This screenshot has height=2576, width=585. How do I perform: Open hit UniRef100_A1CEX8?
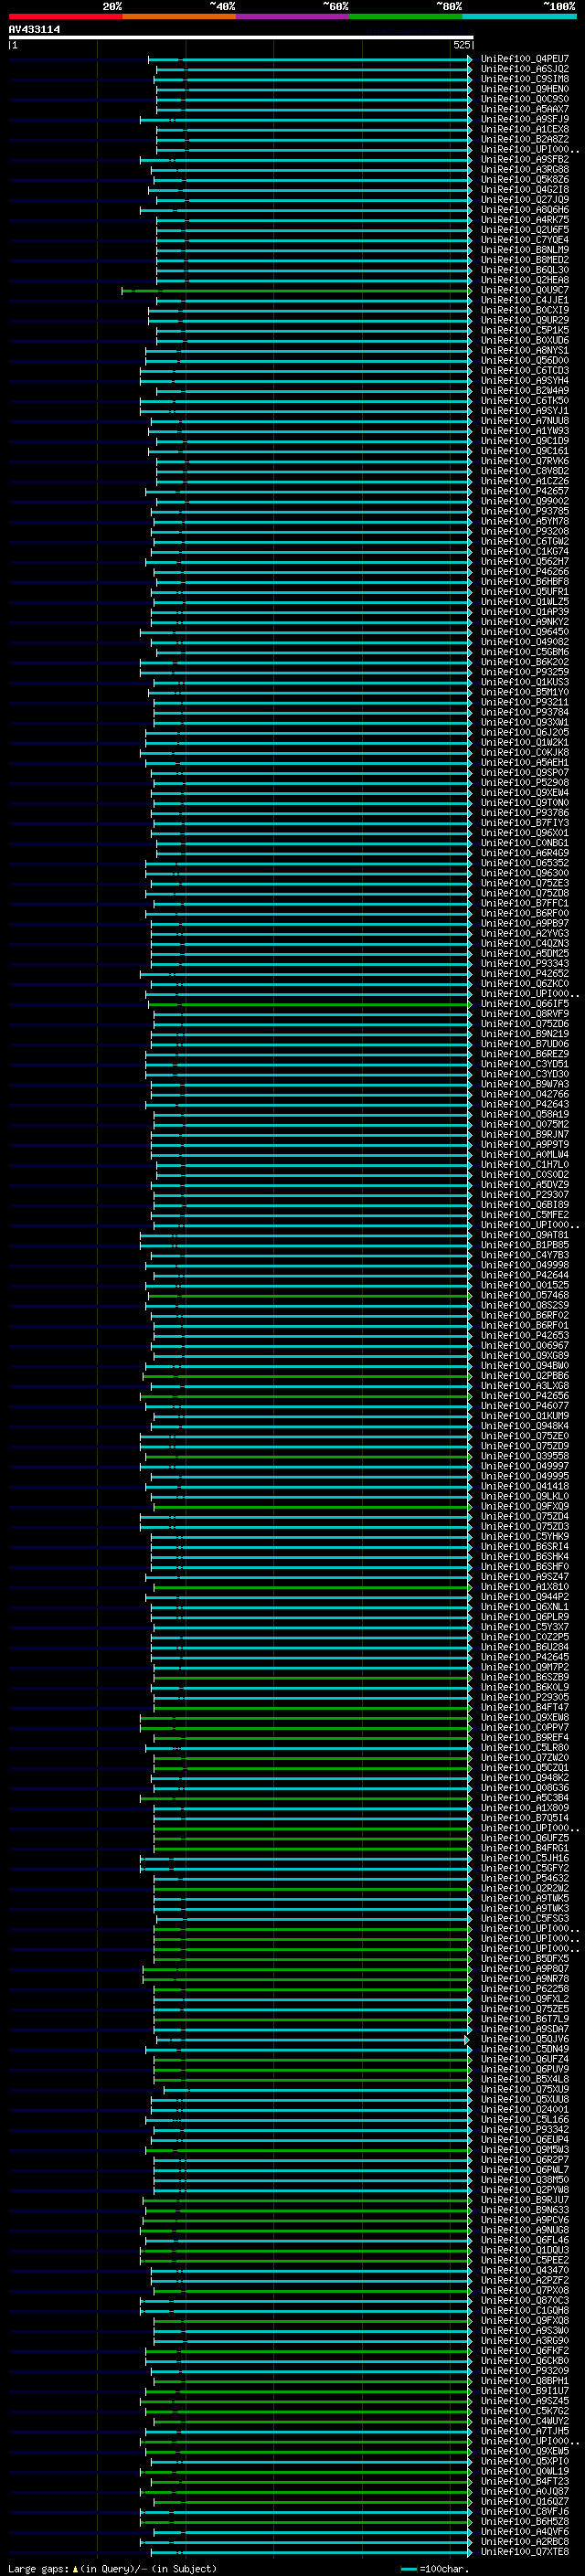525,129
